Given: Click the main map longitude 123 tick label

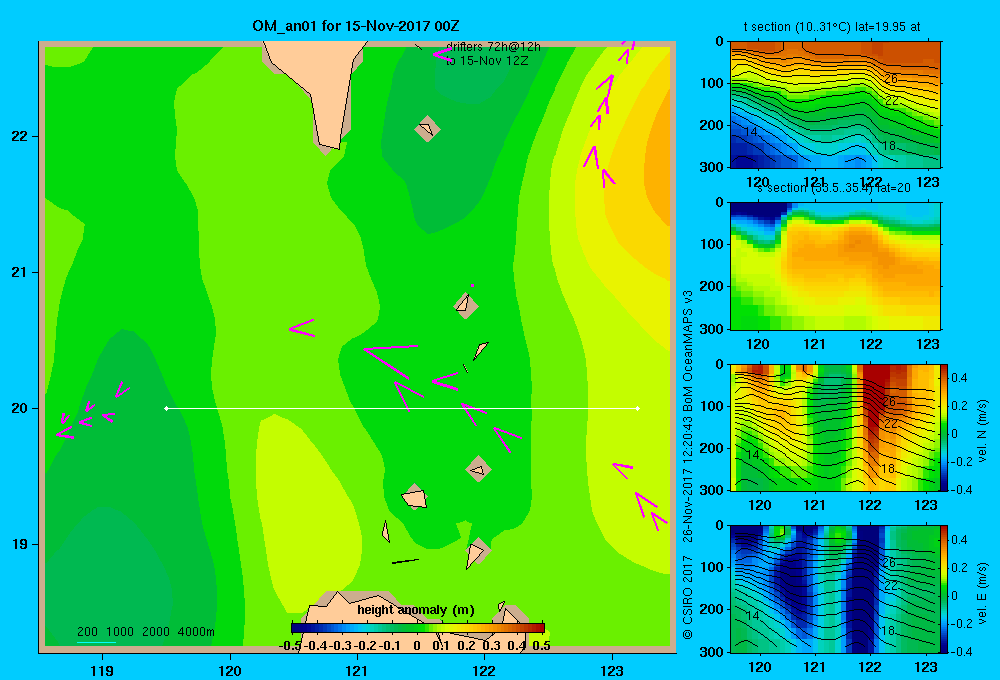Looking at the screenshot, I should coord(612,671).
